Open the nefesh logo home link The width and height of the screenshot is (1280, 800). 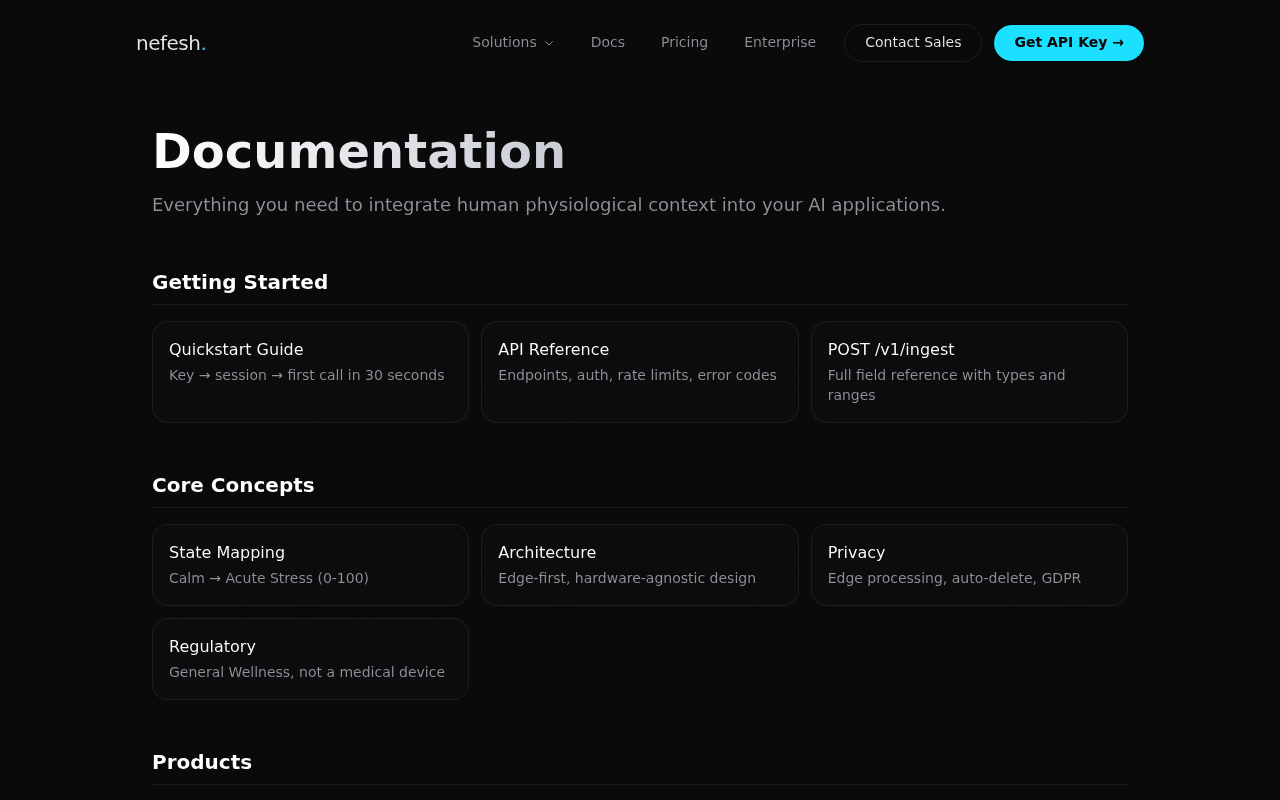coord(171,43)
